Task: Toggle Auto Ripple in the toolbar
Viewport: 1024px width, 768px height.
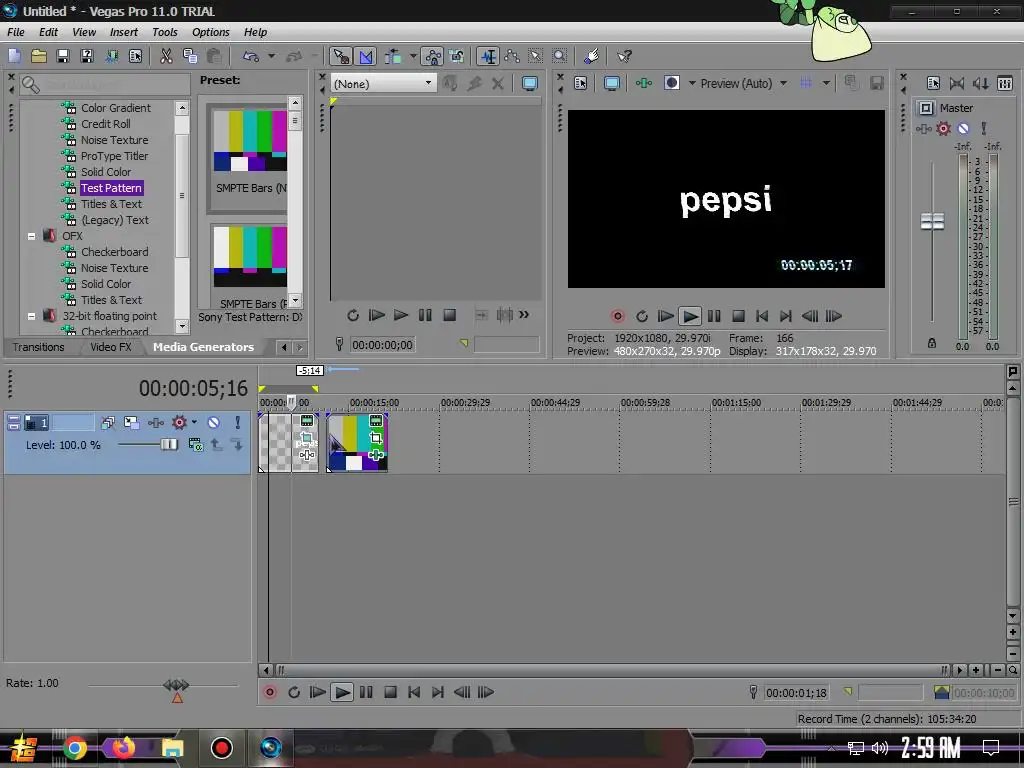Action: point(394,57)
